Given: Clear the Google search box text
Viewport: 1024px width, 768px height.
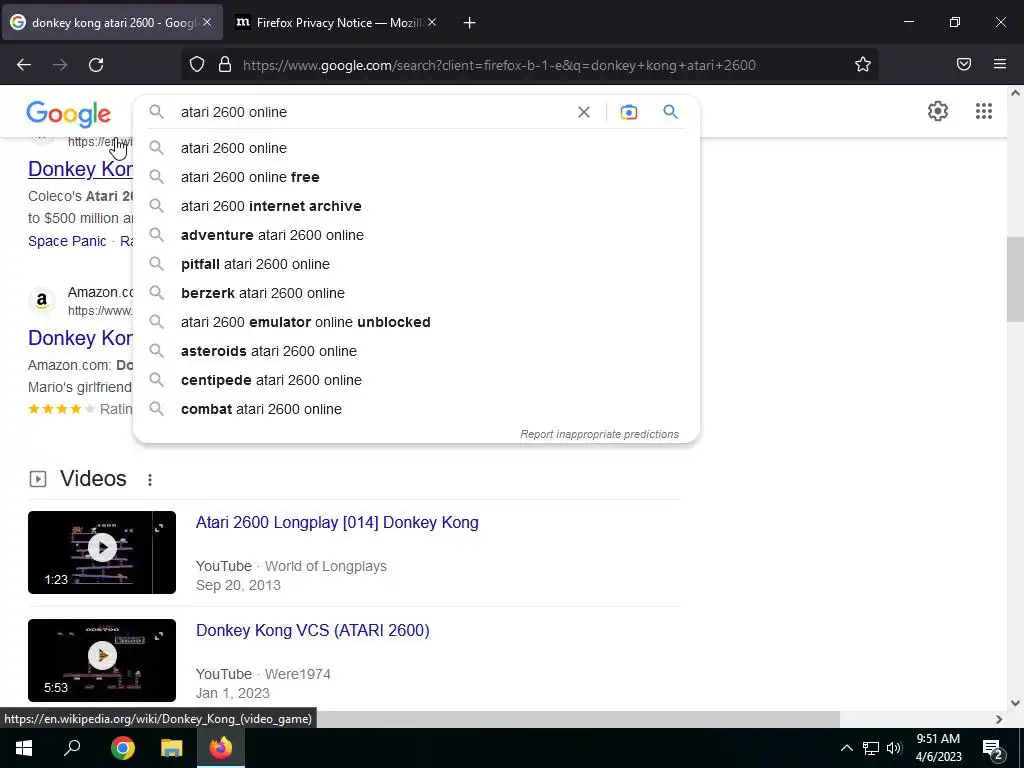Looking at the screenshot, I should coord(584,112).
